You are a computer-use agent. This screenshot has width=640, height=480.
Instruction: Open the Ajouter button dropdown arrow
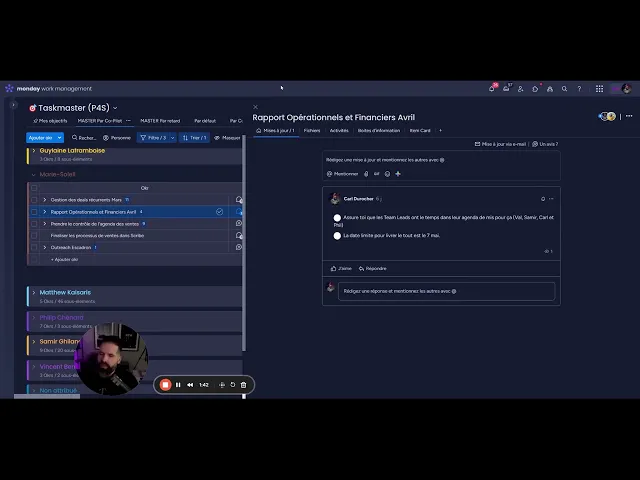(60, 138)
